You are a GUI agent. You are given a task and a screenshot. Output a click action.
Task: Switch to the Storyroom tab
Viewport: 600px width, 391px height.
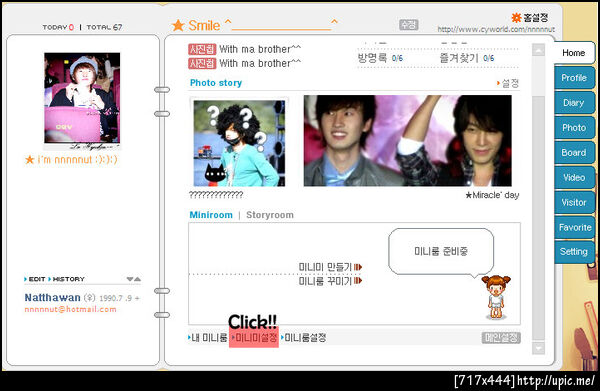[x=270, y=215]
